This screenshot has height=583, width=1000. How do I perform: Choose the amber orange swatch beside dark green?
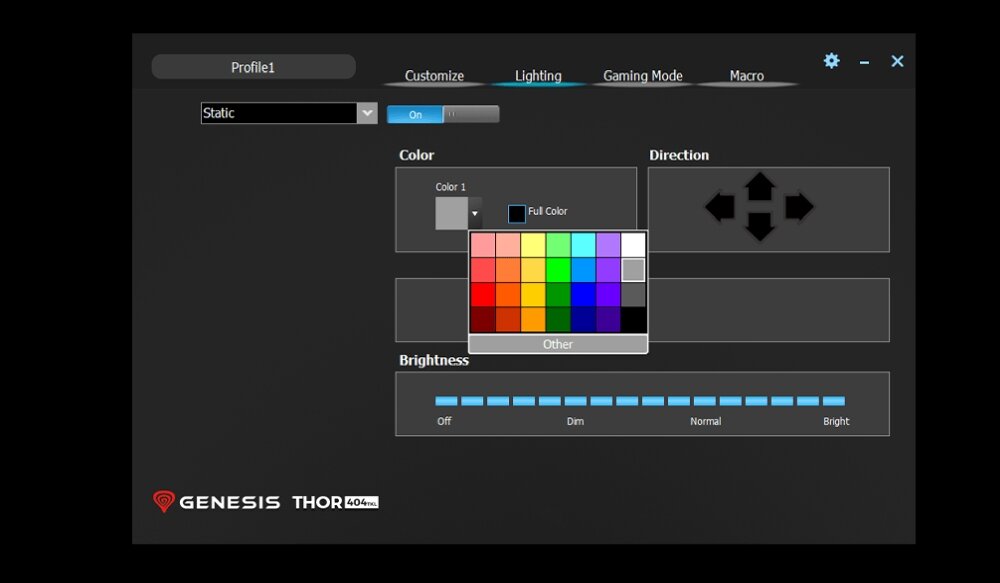(533, 320)
